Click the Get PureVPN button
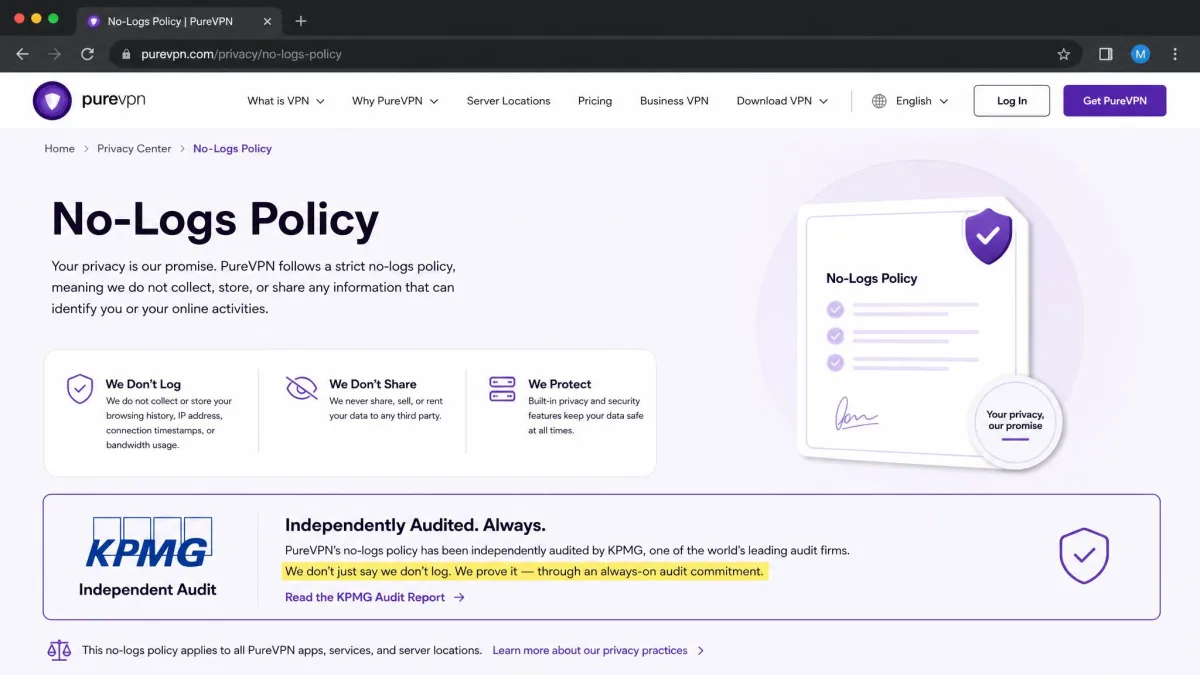The height and width of the screenshot is (675, 1200). coord(1115,101)
